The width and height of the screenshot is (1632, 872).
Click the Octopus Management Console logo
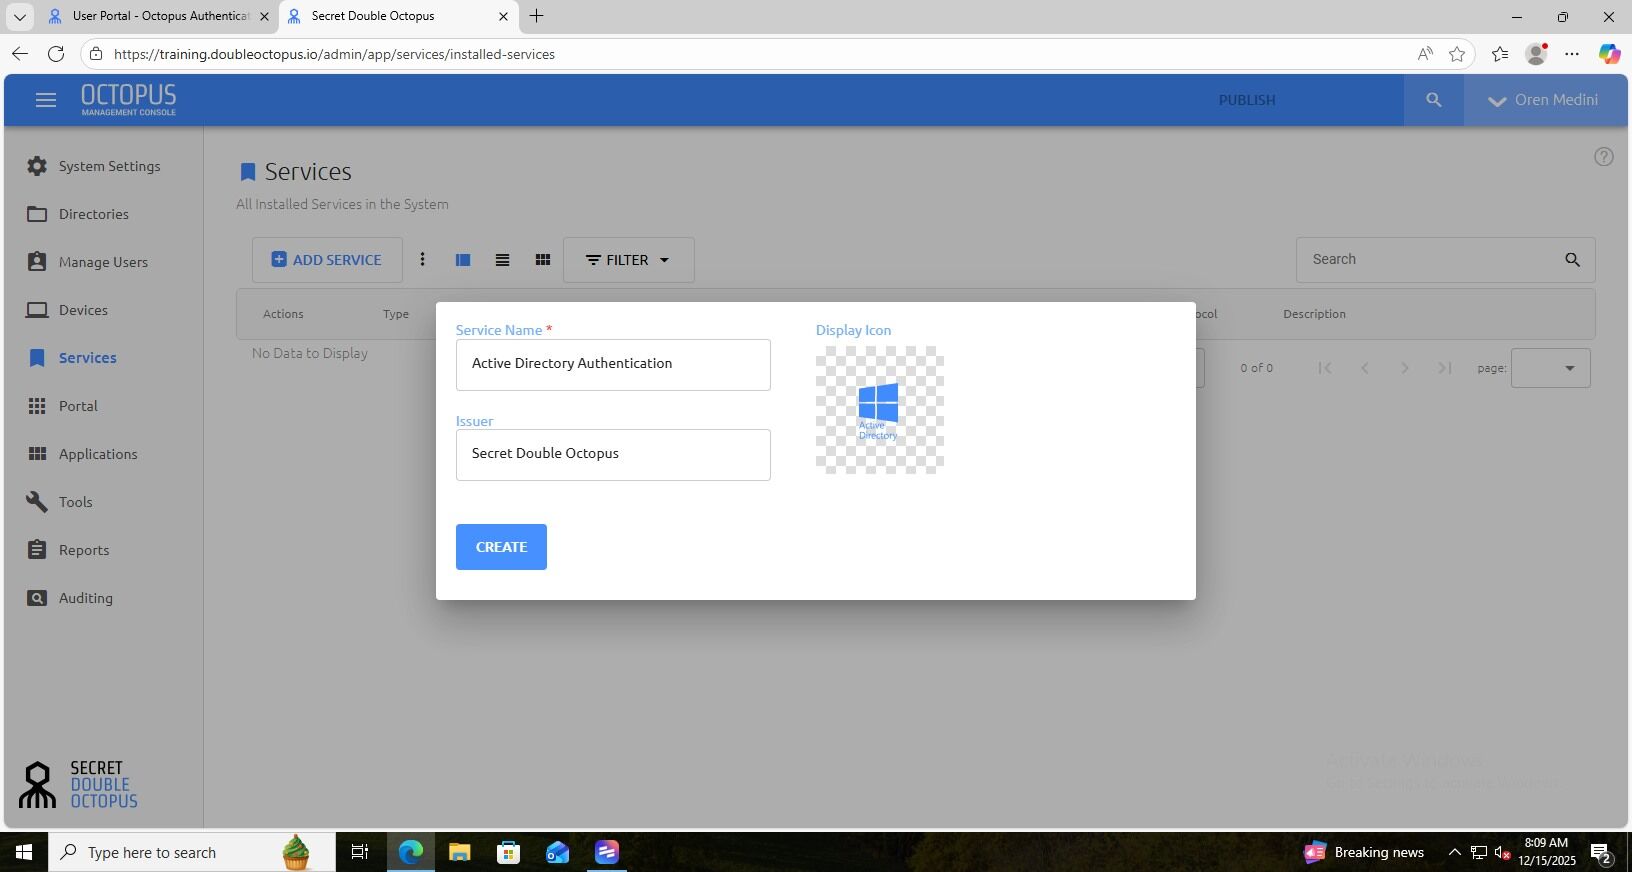point(128,100)
